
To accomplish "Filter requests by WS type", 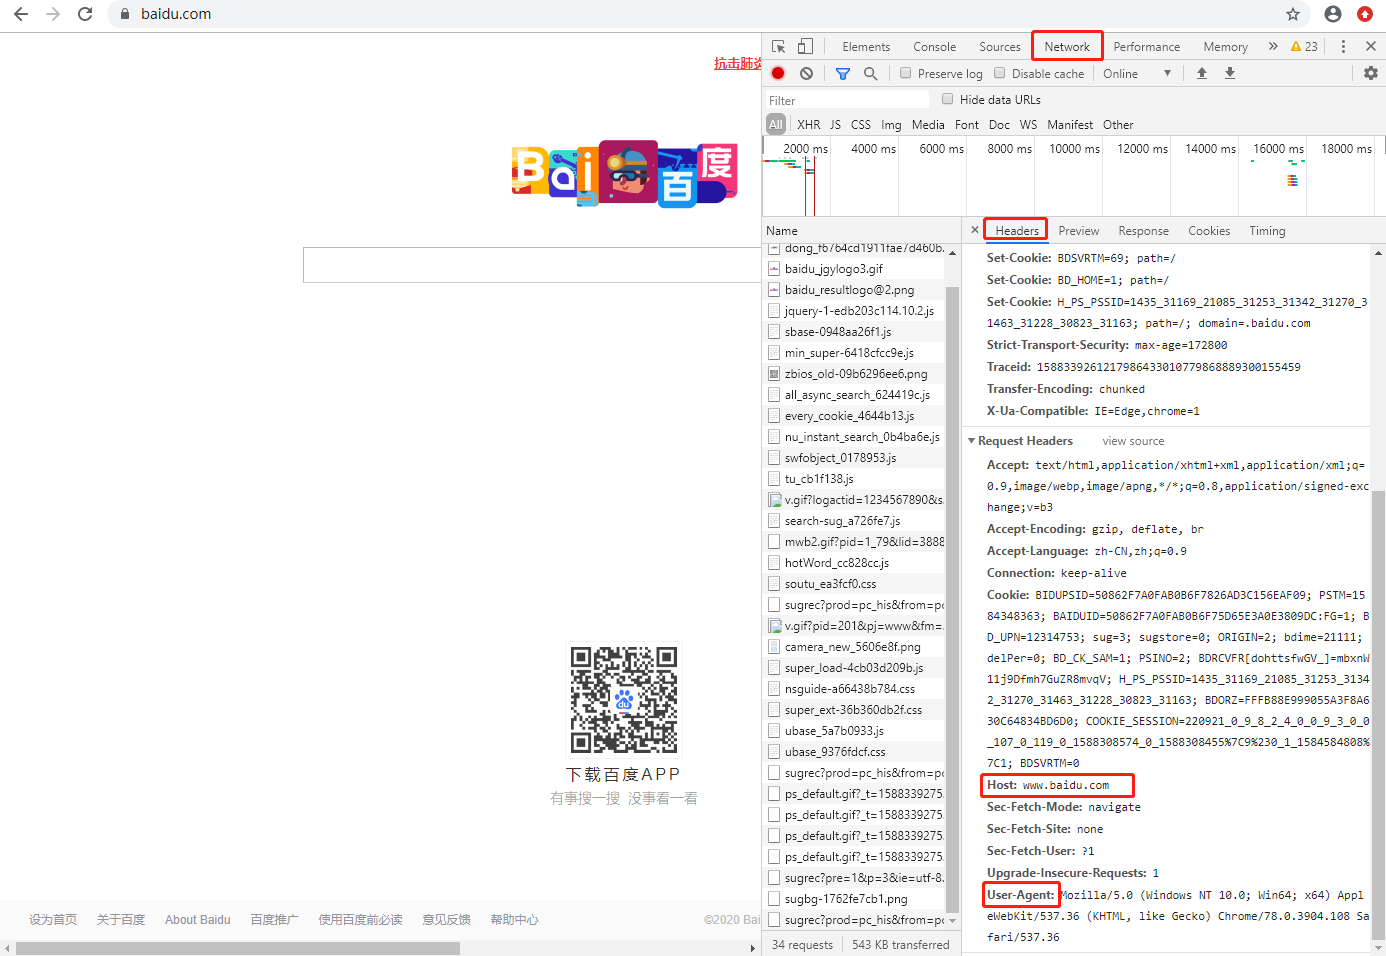I will 1029,125.
